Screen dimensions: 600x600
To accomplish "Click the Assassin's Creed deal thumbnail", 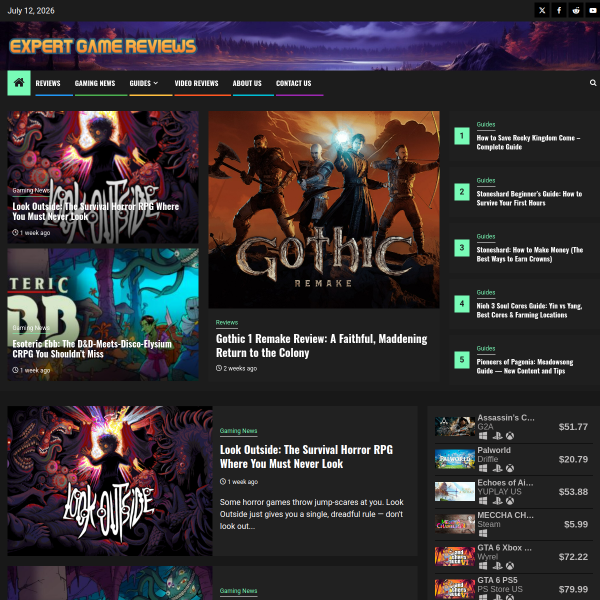I will coord(455,426).
